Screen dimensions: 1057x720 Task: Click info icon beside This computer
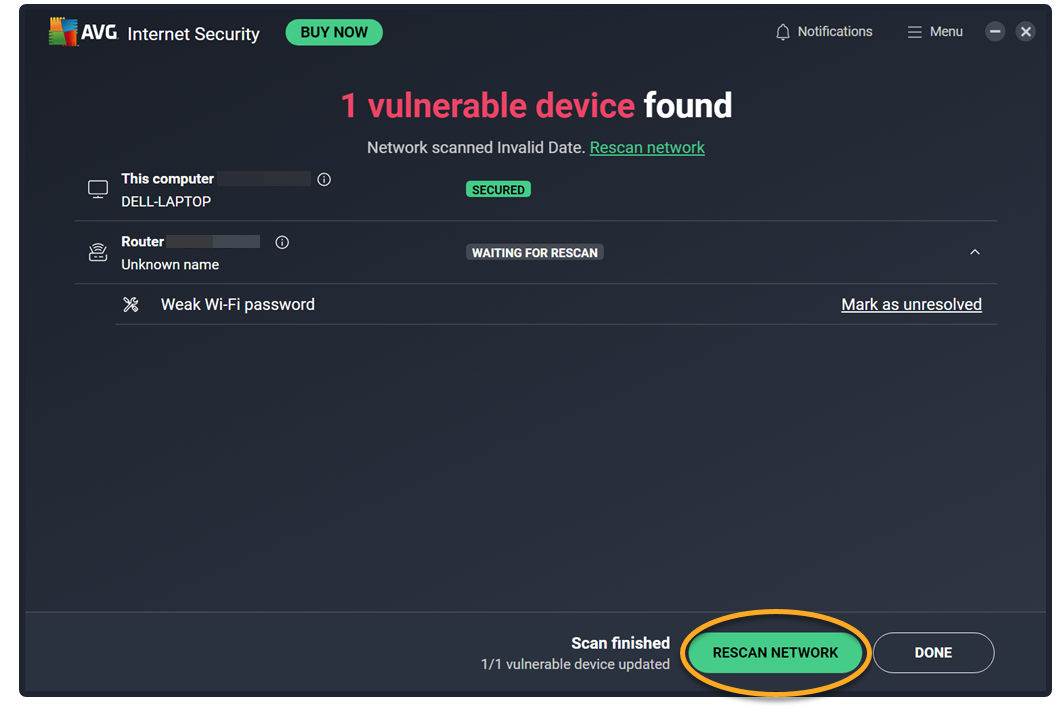click(x=324, y=180)
